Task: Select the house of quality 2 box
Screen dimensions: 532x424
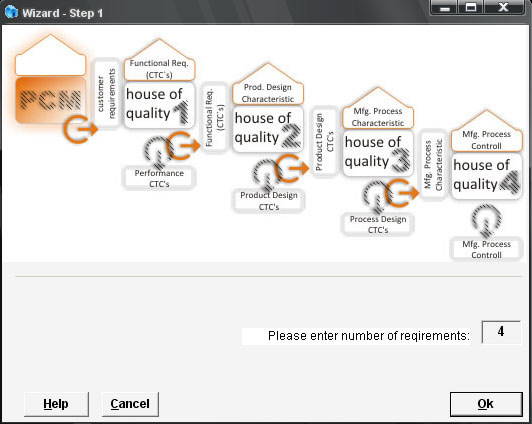Action: click(x=268, y=129)
